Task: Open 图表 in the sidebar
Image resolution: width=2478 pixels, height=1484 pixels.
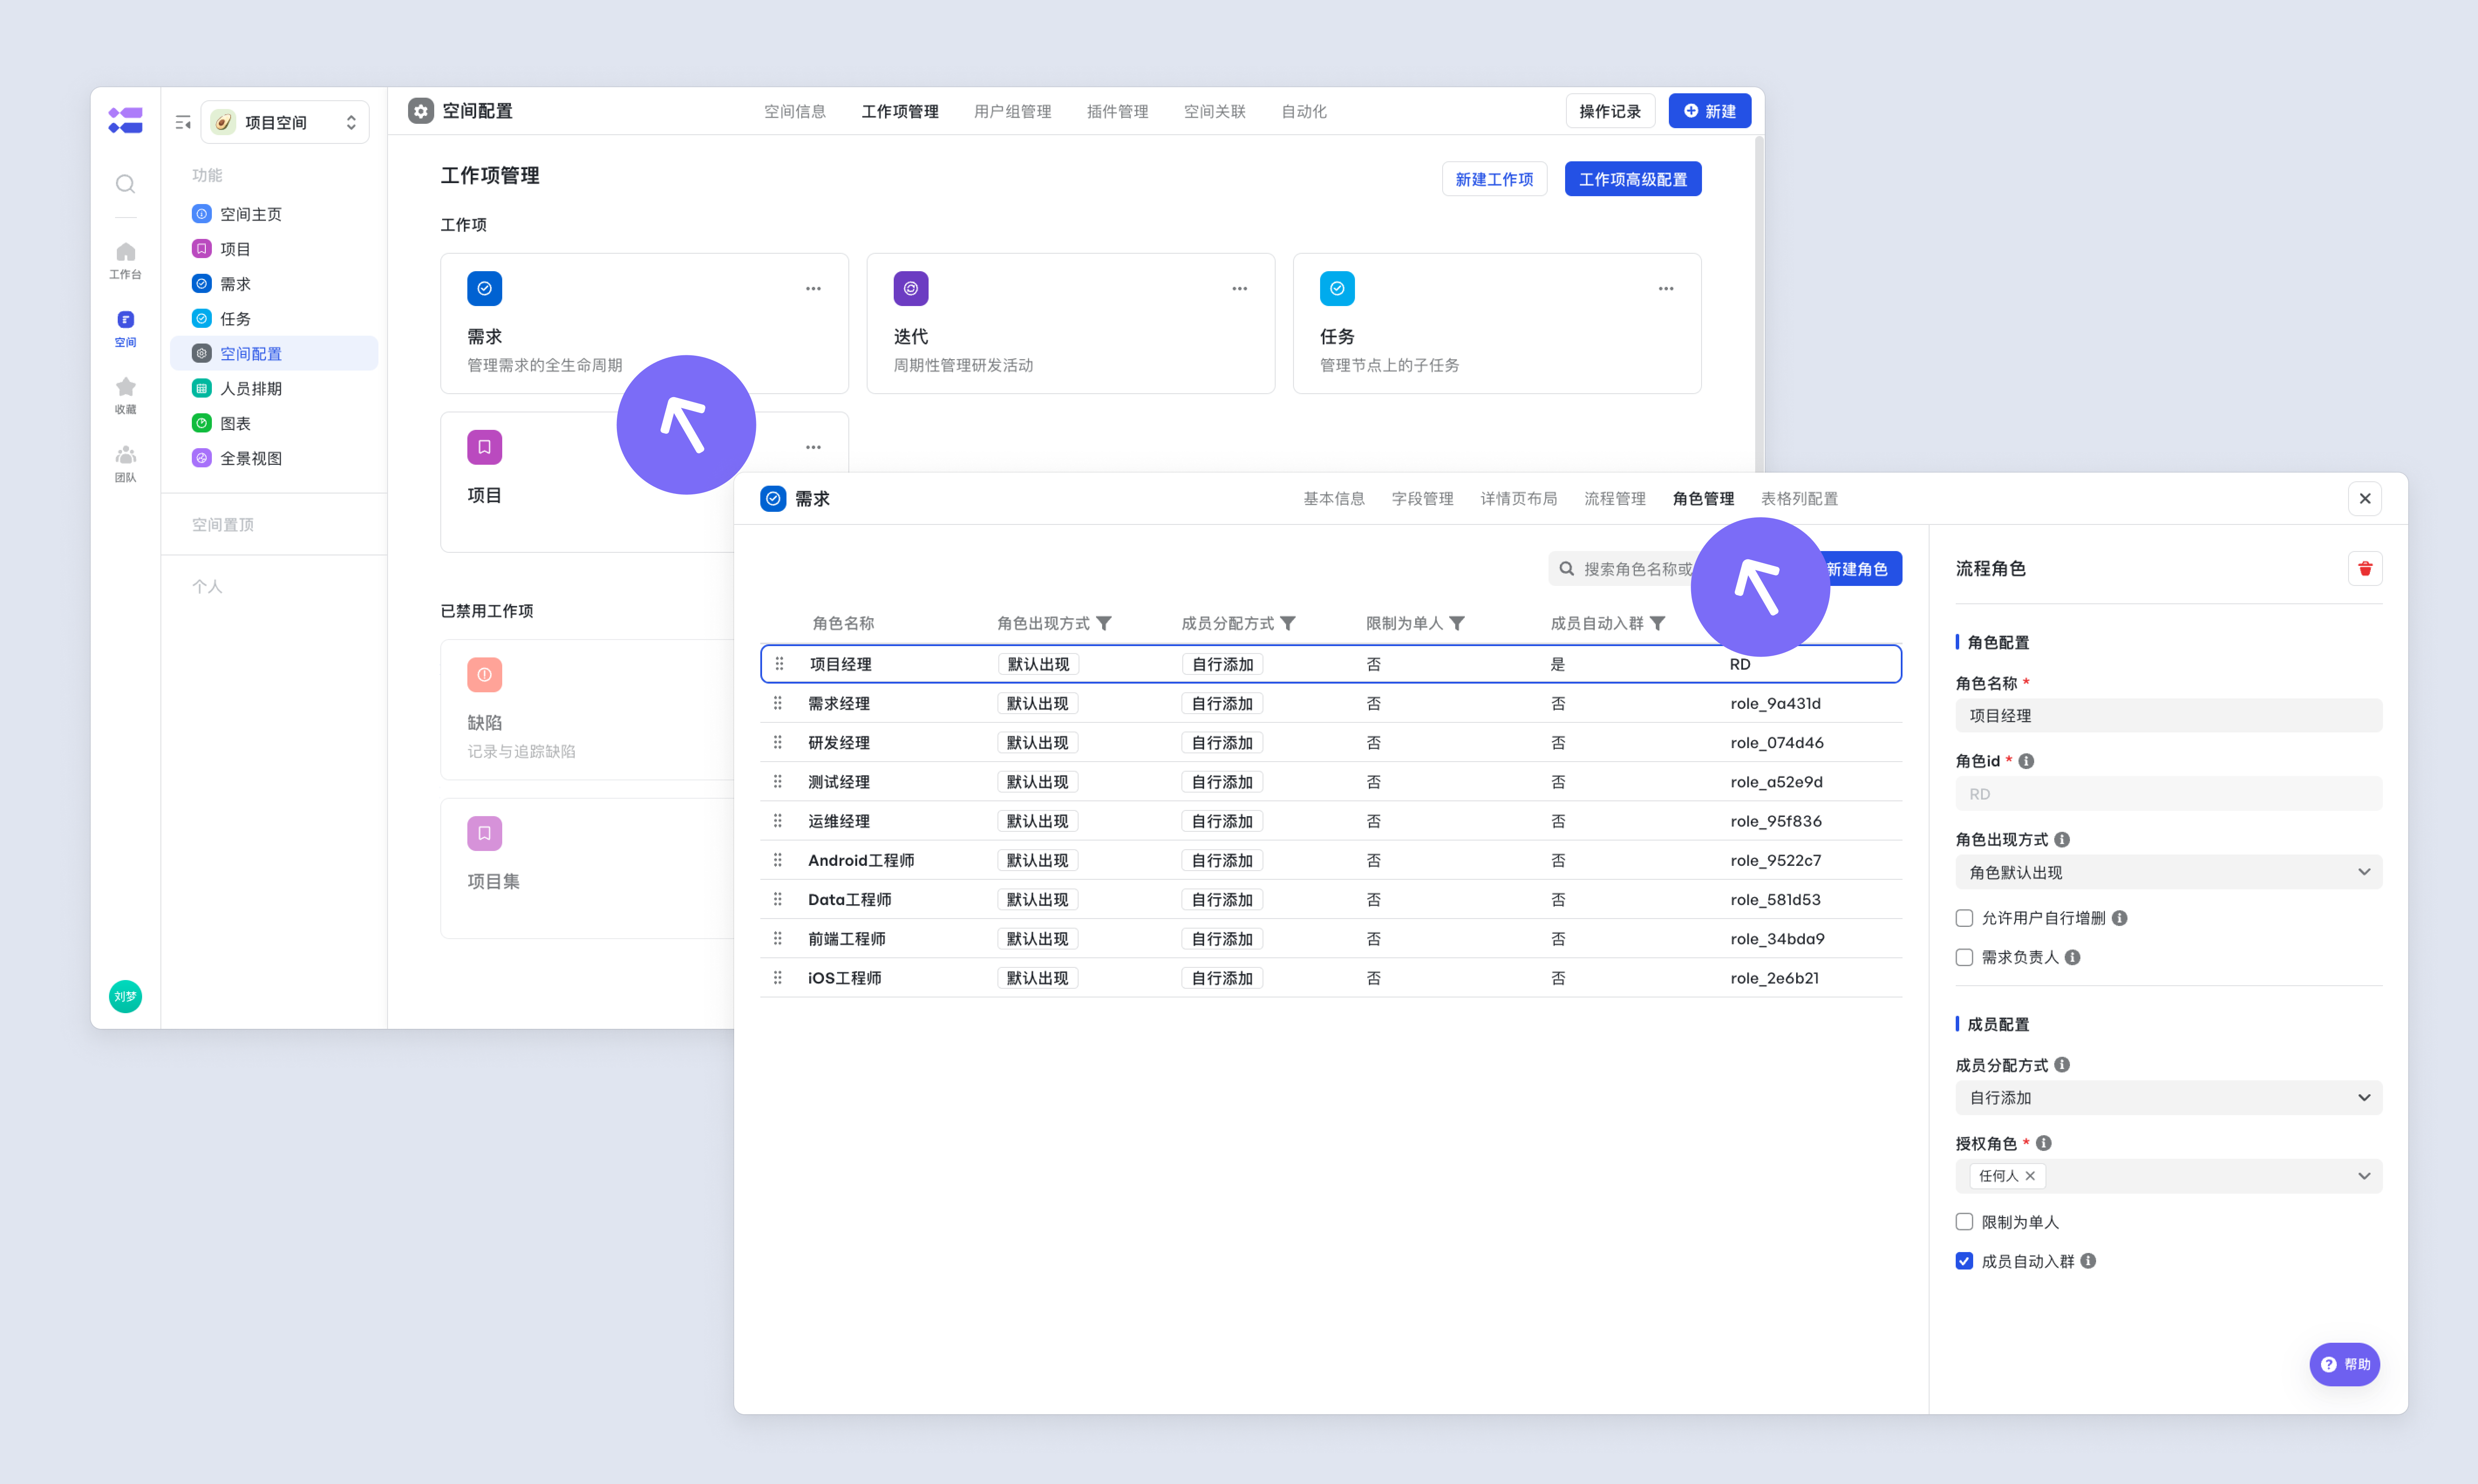Action: (274, 423)
